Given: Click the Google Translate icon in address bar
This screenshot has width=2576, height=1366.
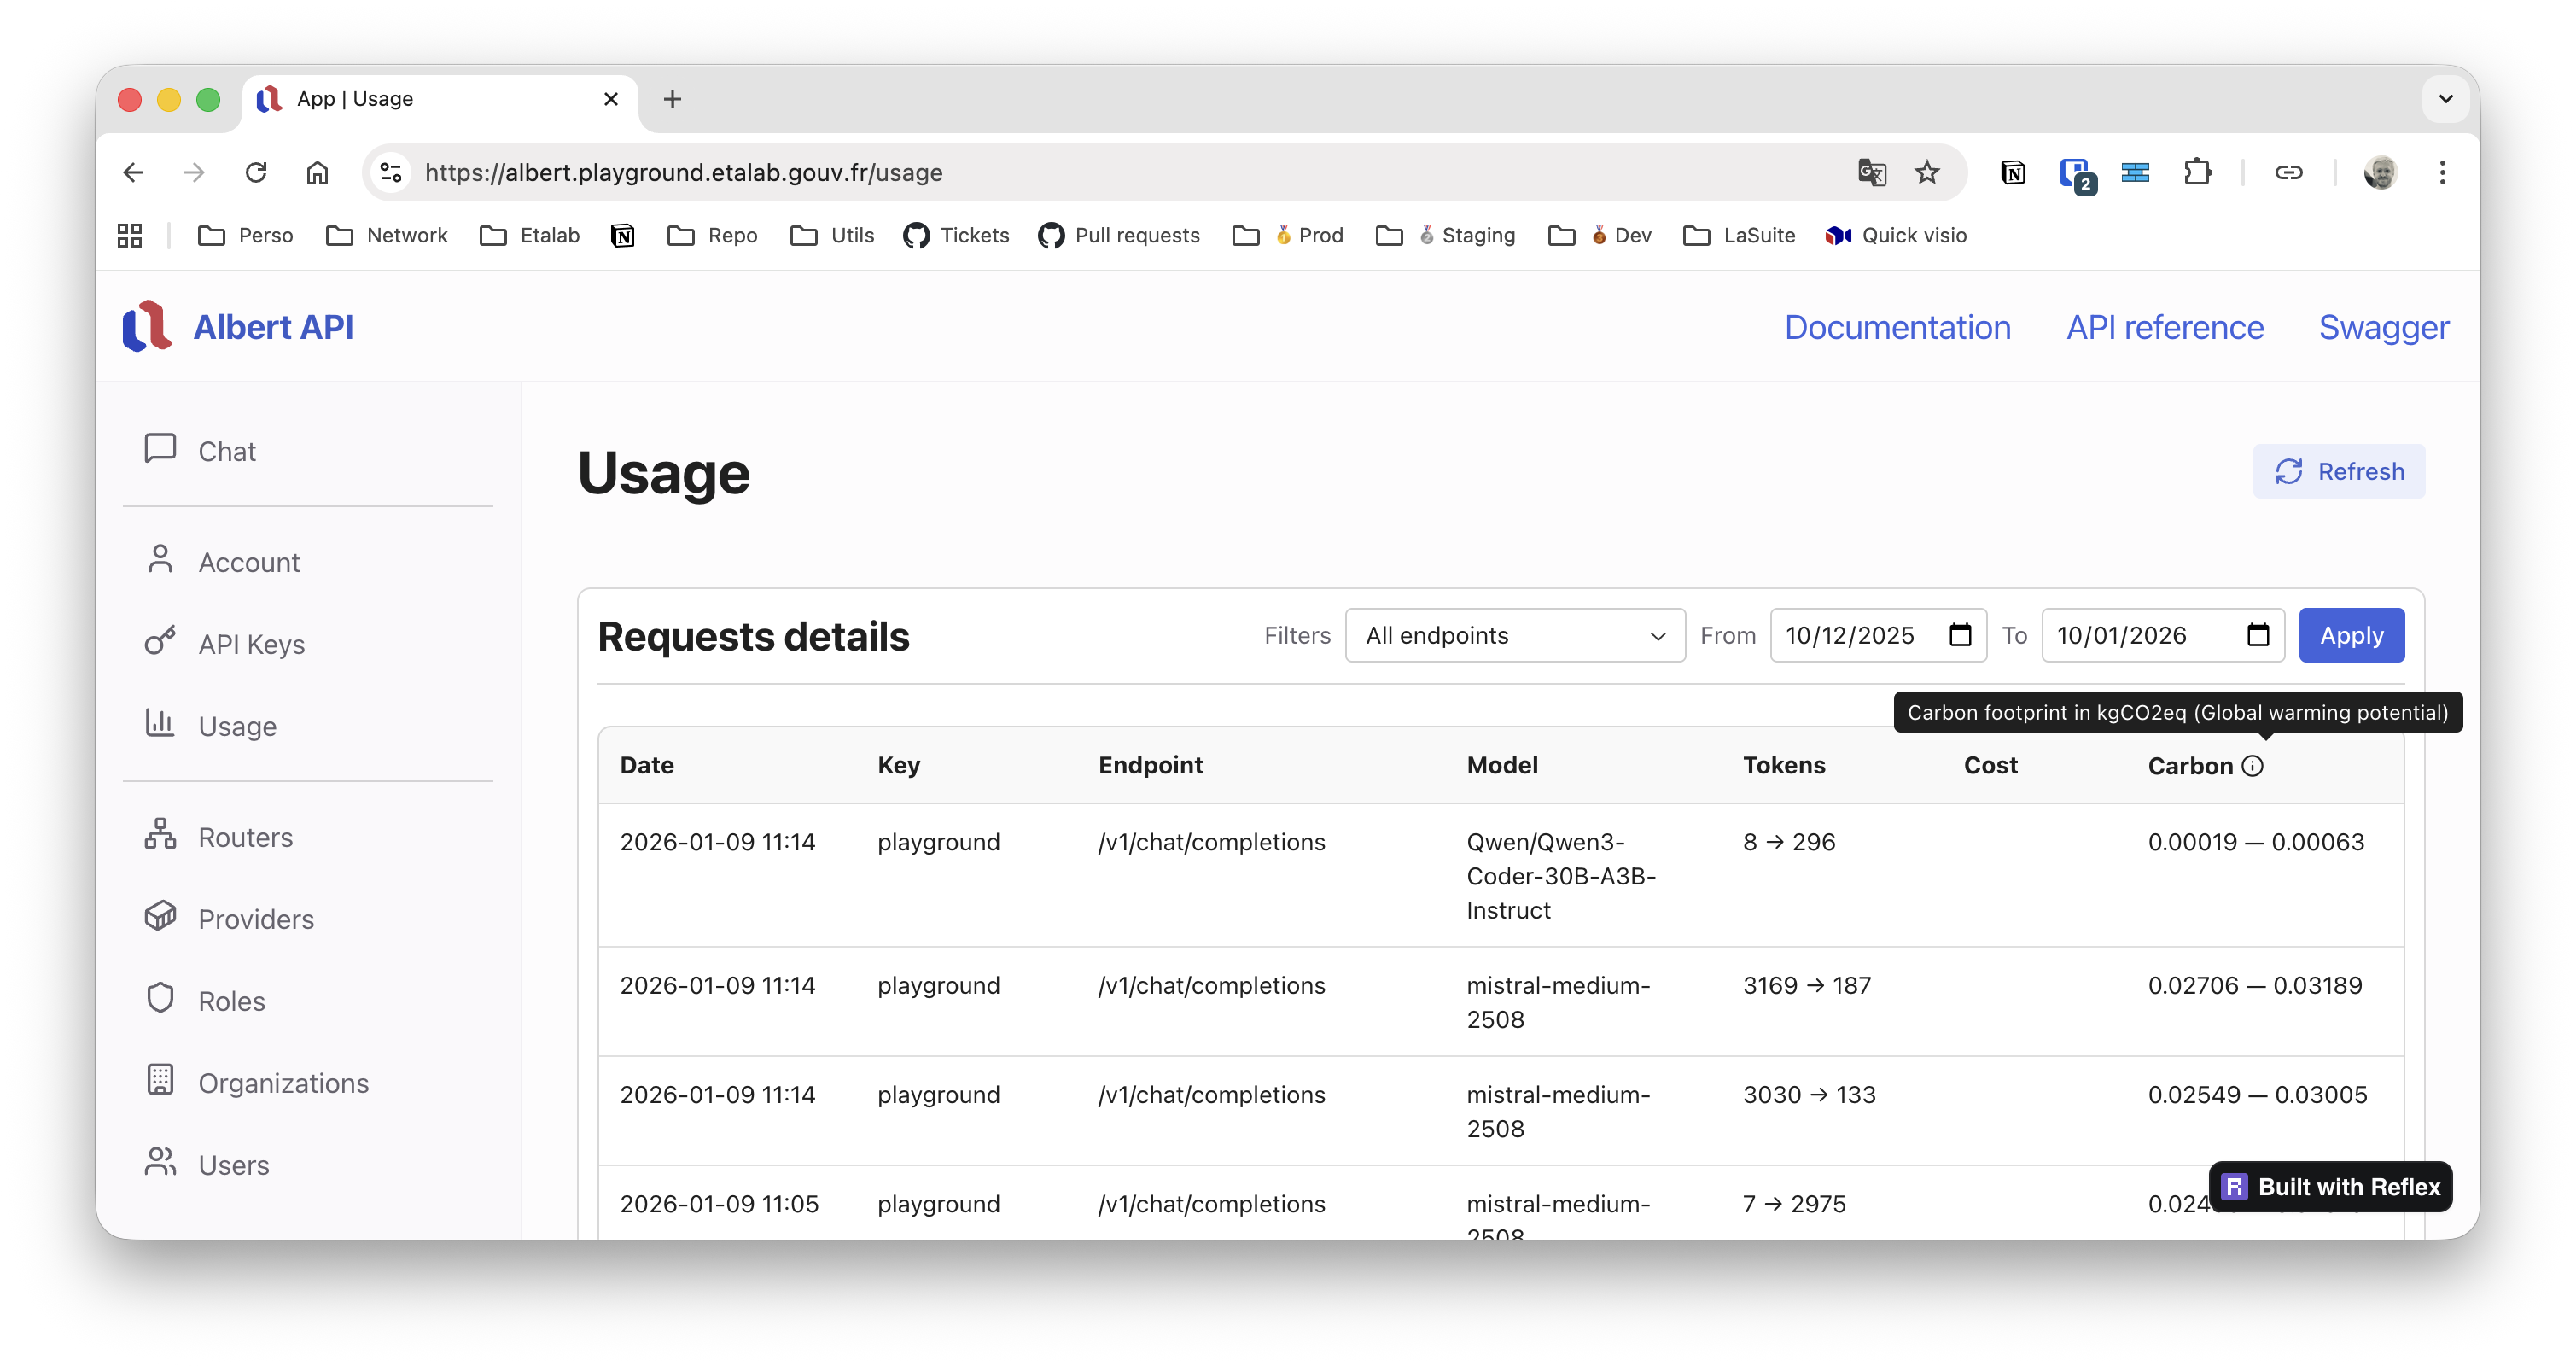Looking at the screenshot, I should click(x=1872, y=172).
